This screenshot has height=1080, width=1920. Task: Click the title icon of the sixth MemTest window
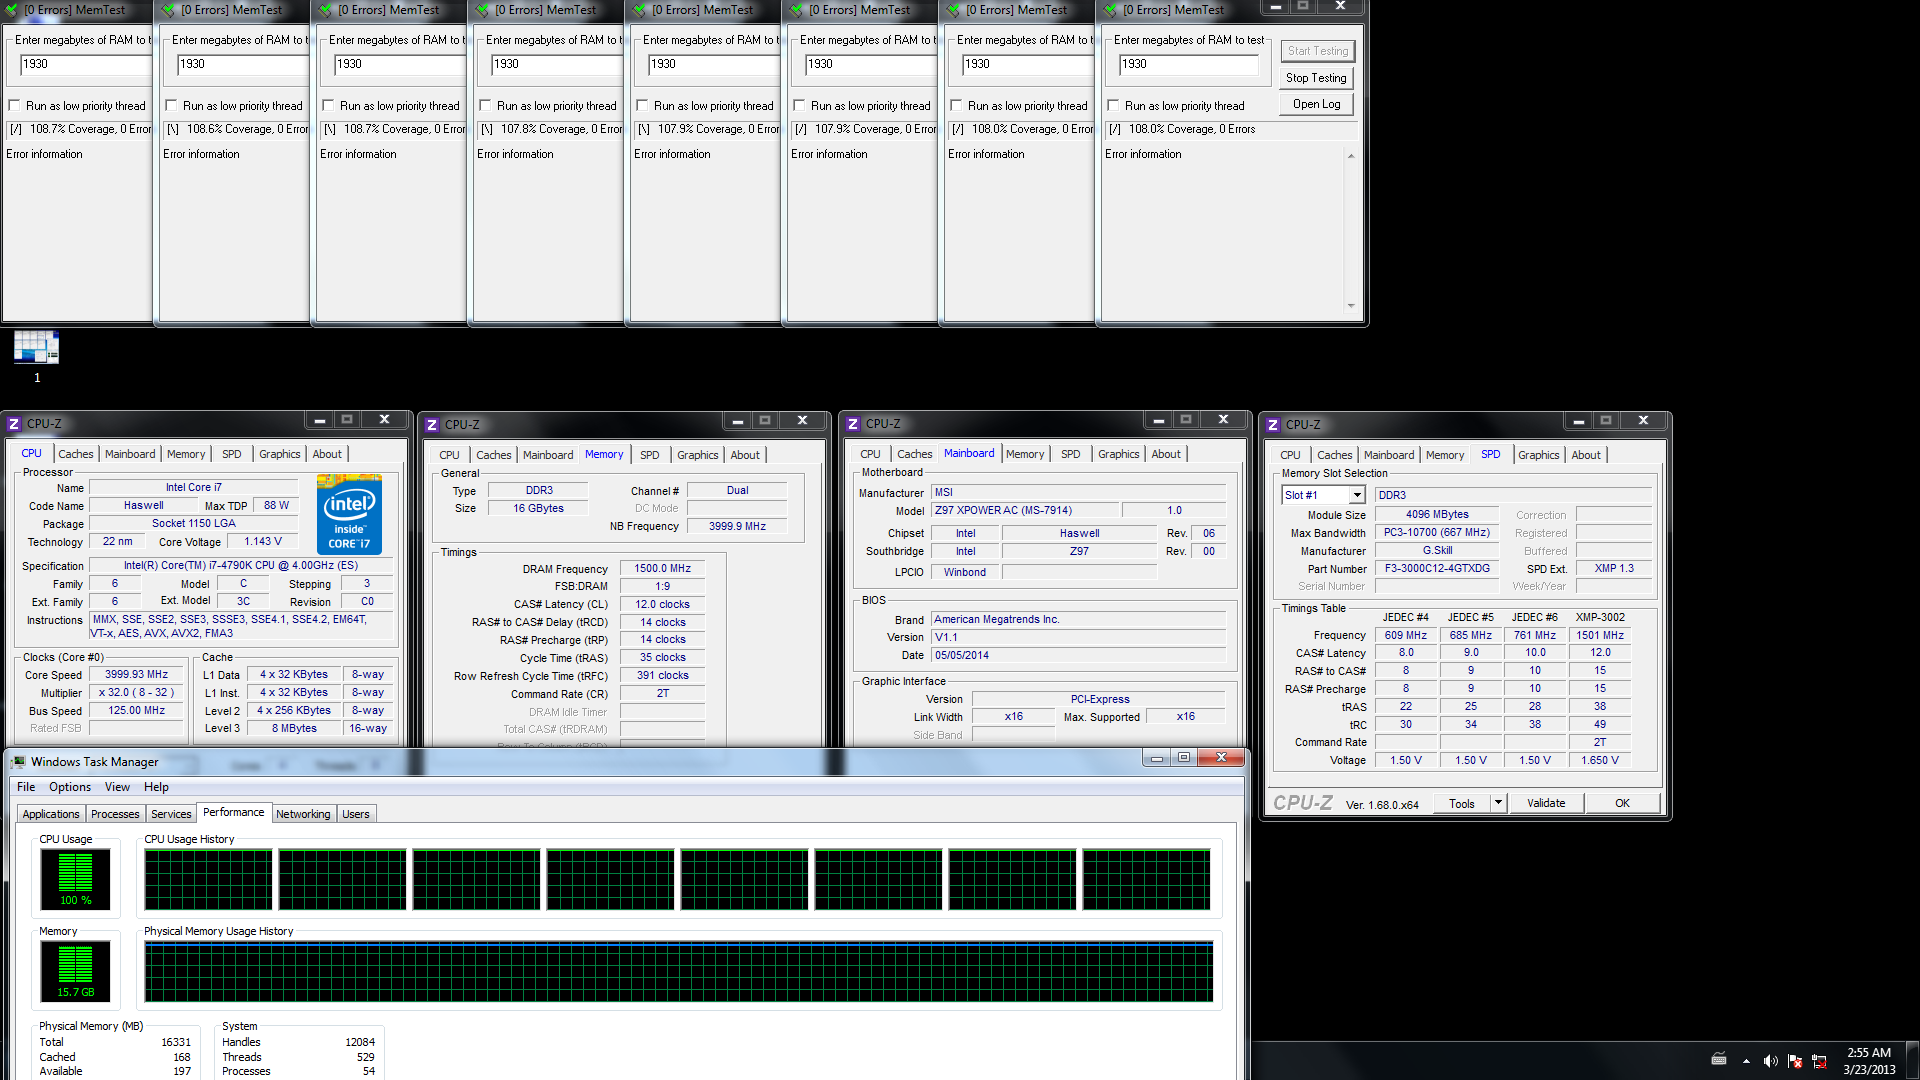point(796,10)
